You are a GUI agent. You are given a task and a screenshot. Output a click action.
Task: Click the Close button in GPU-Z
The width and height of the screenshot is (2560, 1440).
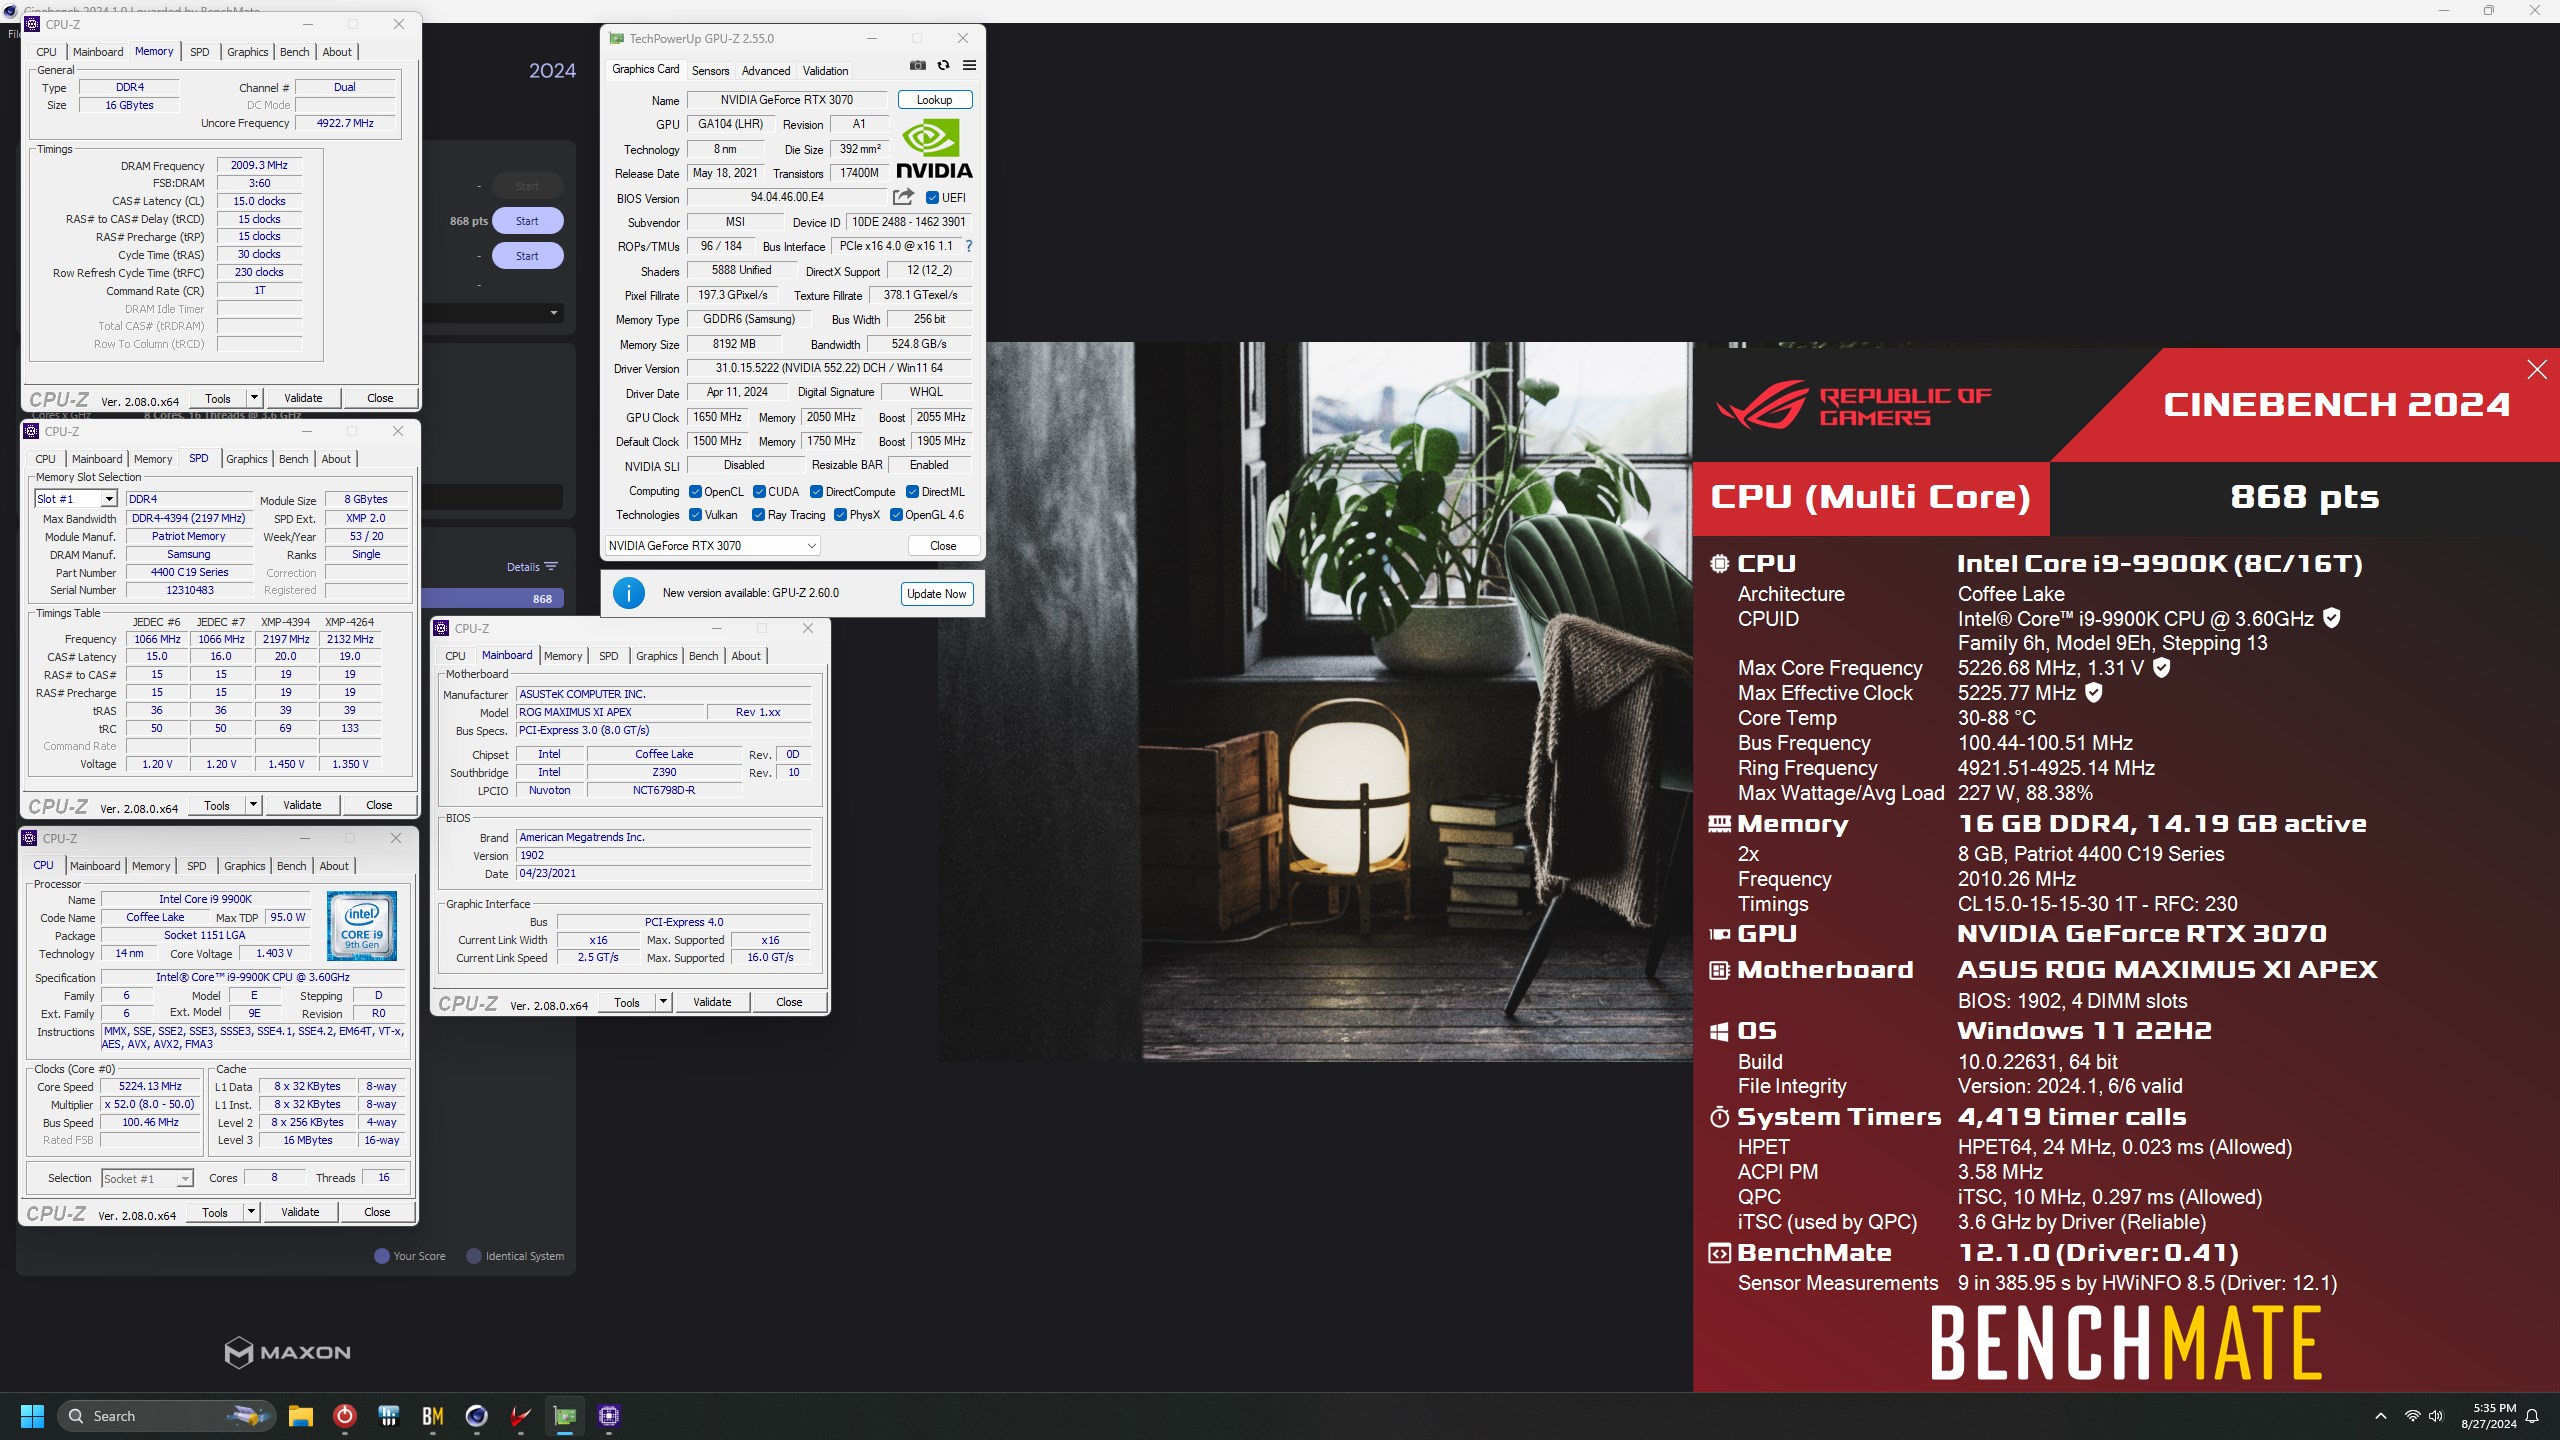click(943, 546)
